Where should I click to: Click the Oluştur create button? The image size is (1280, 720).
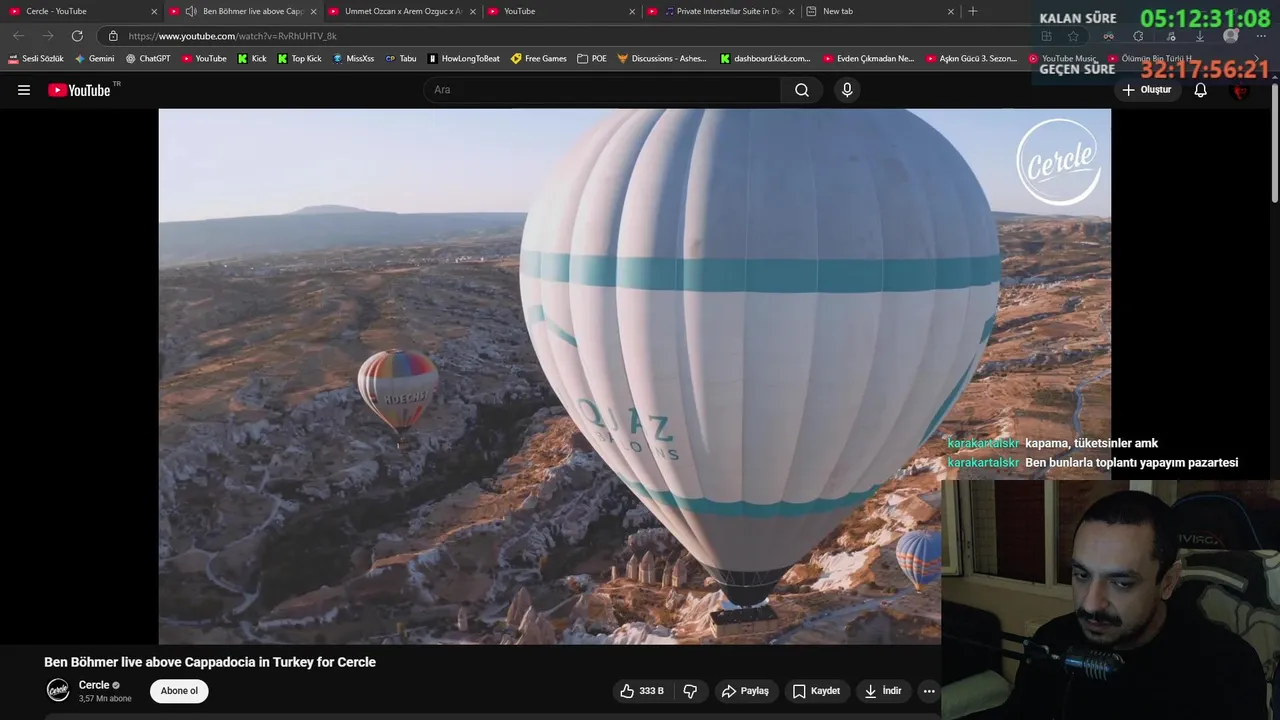pyautogui.click(x=1146, y=90)
